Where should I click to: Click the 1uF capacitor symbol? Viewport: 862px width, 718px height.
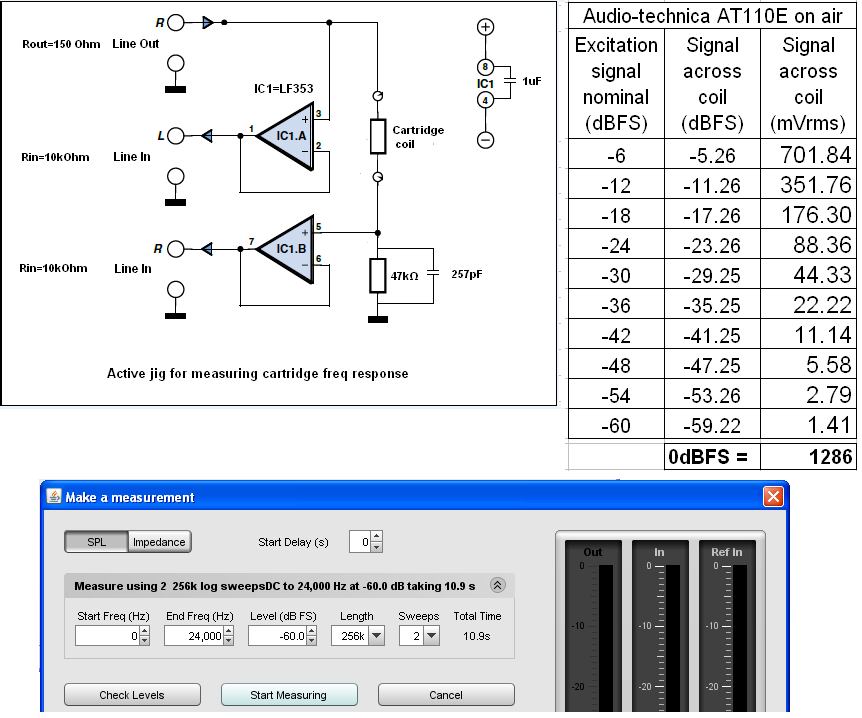point(510,81)
